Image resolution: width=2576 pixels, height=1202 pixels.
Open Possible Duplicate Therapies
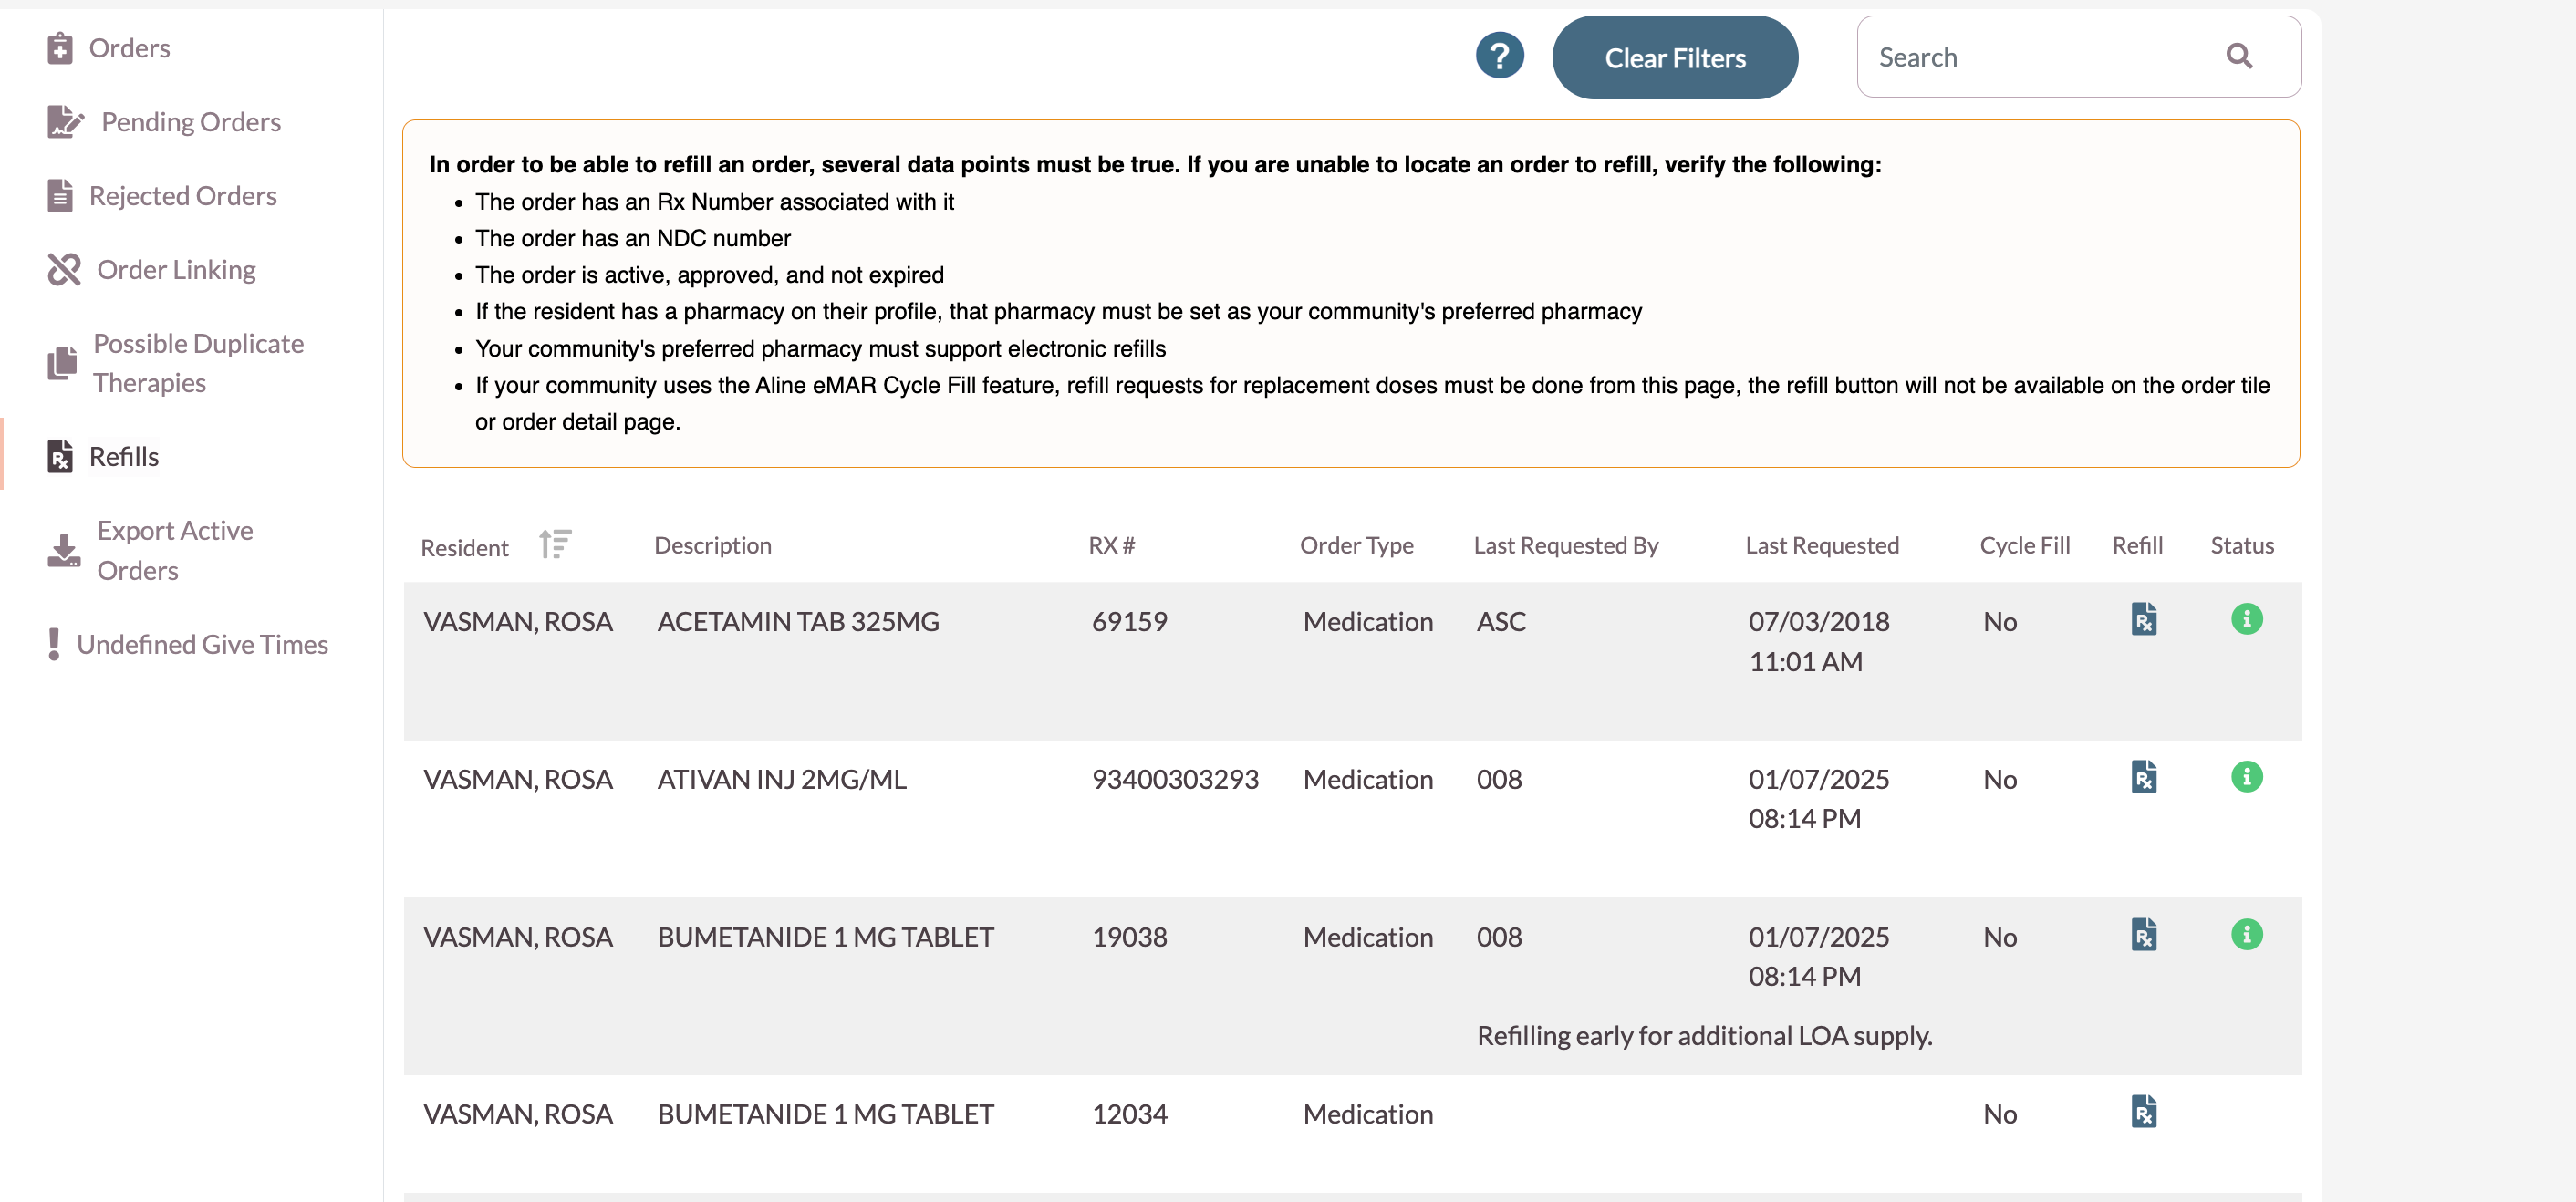tap(198, 363)
